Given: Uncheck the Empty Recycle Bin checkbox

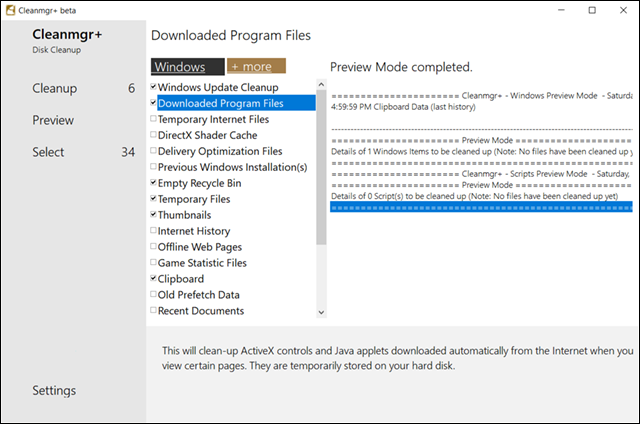Looking at the screenshot, I should (x=153, y=182).
